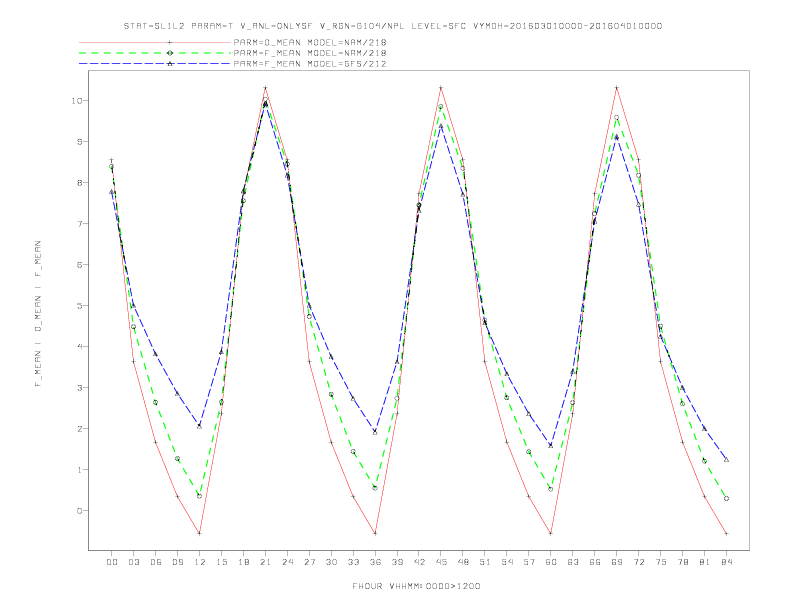The width and height of the screenshot is (792, 612).
Task: Click x-axis forecast hour label 24
Action: point(287,562)
